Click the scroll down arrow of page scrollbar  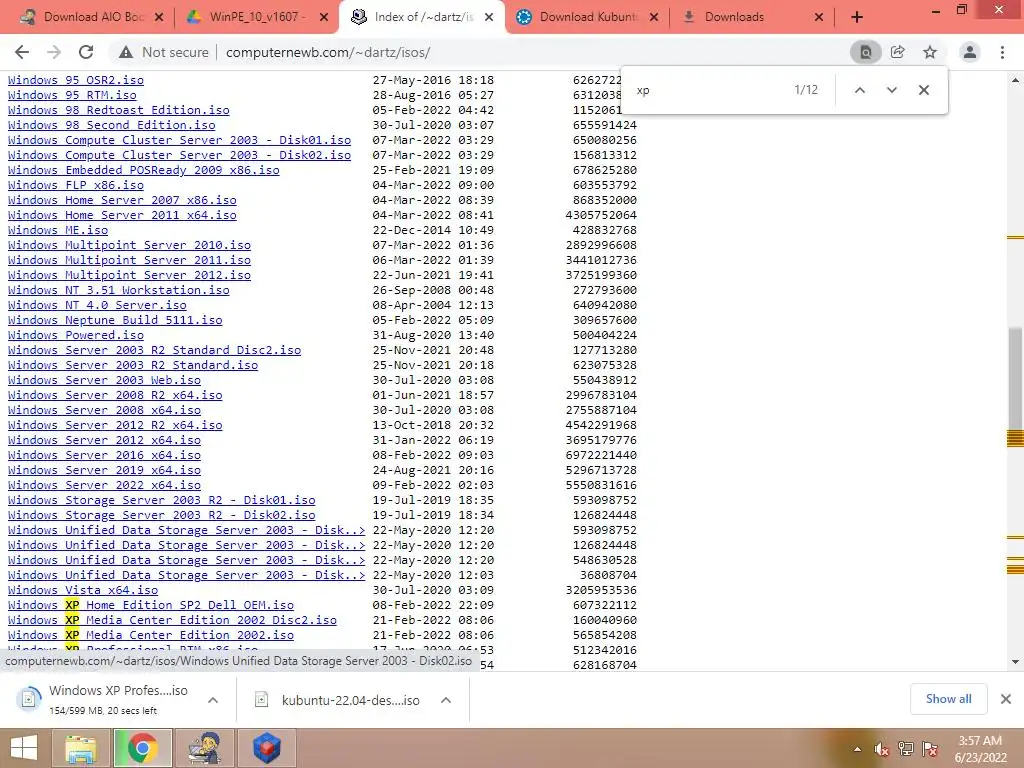point(1015,662)
